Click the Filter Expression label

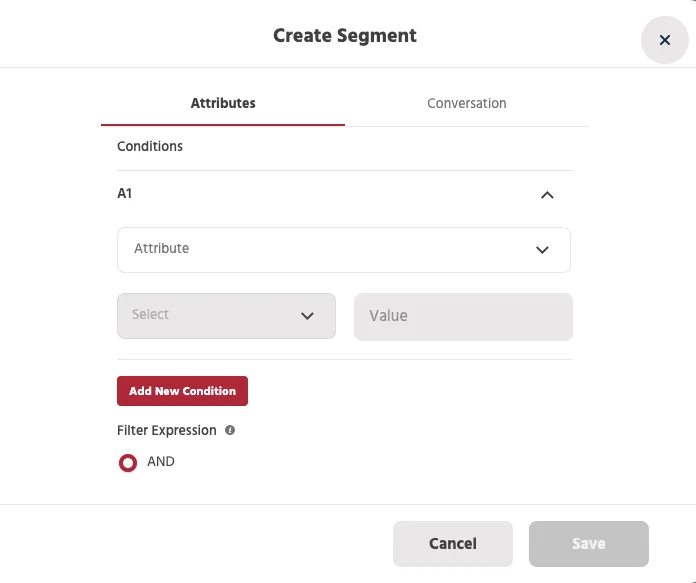tap(166, 430)
